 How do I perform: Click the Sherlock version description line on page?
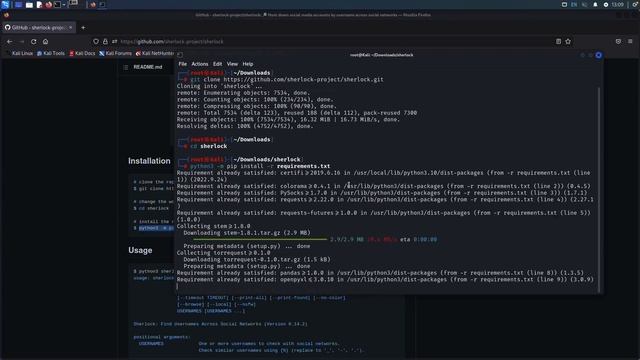click(220, 324)
